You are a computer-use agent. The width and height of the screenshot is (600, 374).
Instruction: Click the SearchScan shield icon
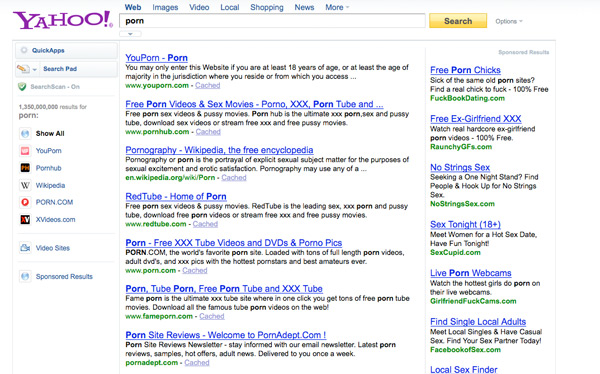pos(22,87)
